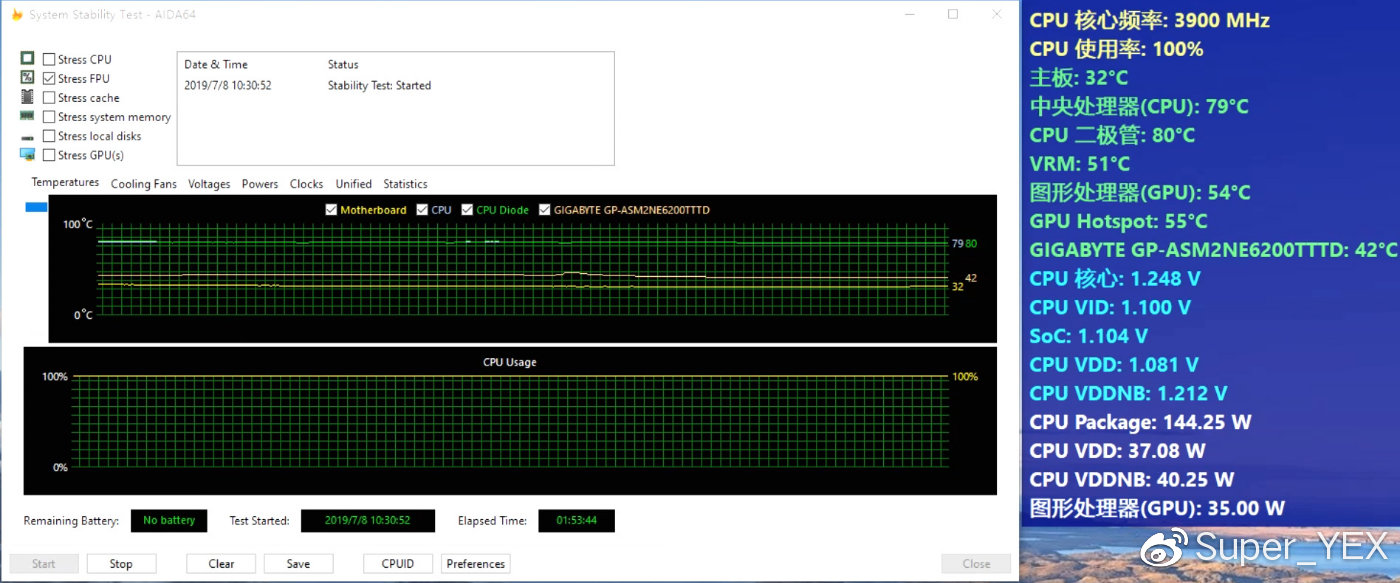
Task: Open the Preferences dialog
Action: pyautogui.click(x=475, y=563)
